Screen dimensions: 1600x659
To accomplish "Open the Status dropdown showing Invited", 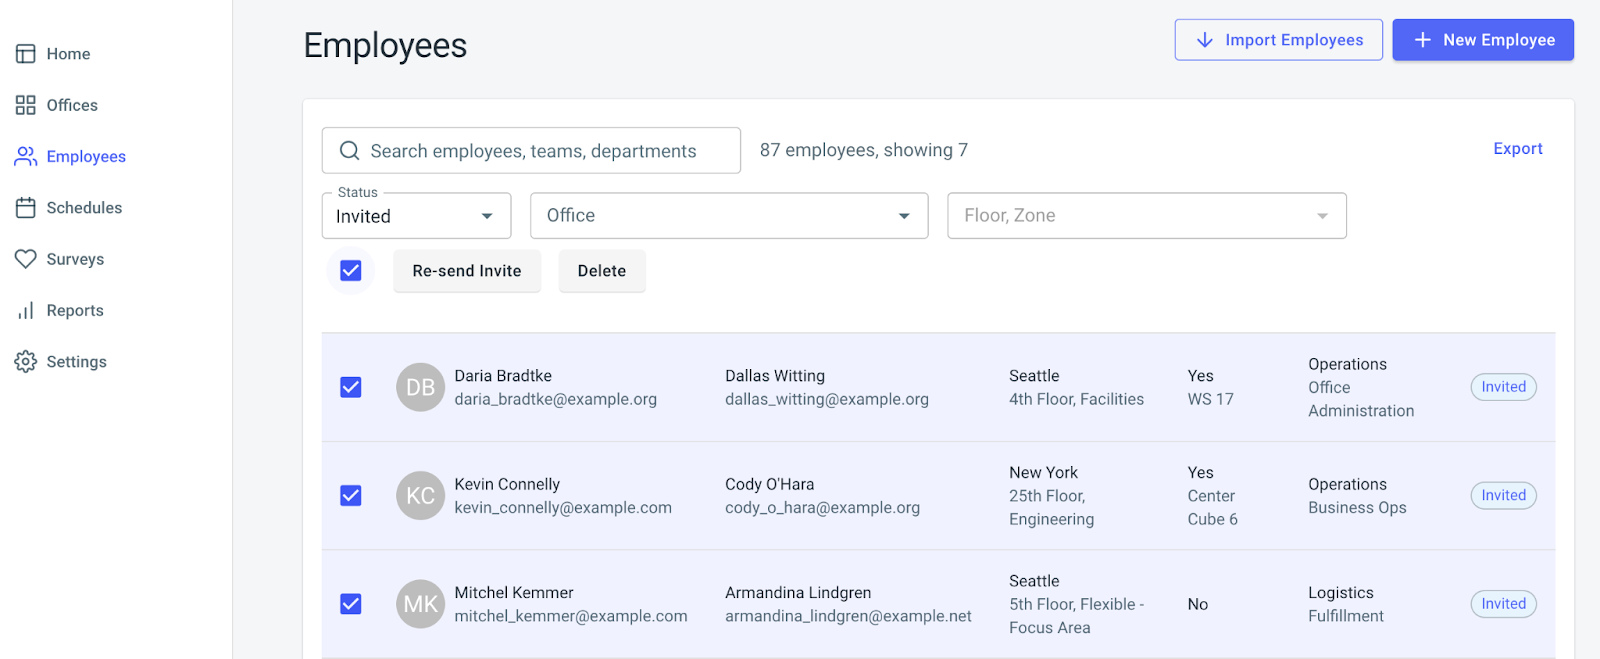I will [x=416, y=216].
